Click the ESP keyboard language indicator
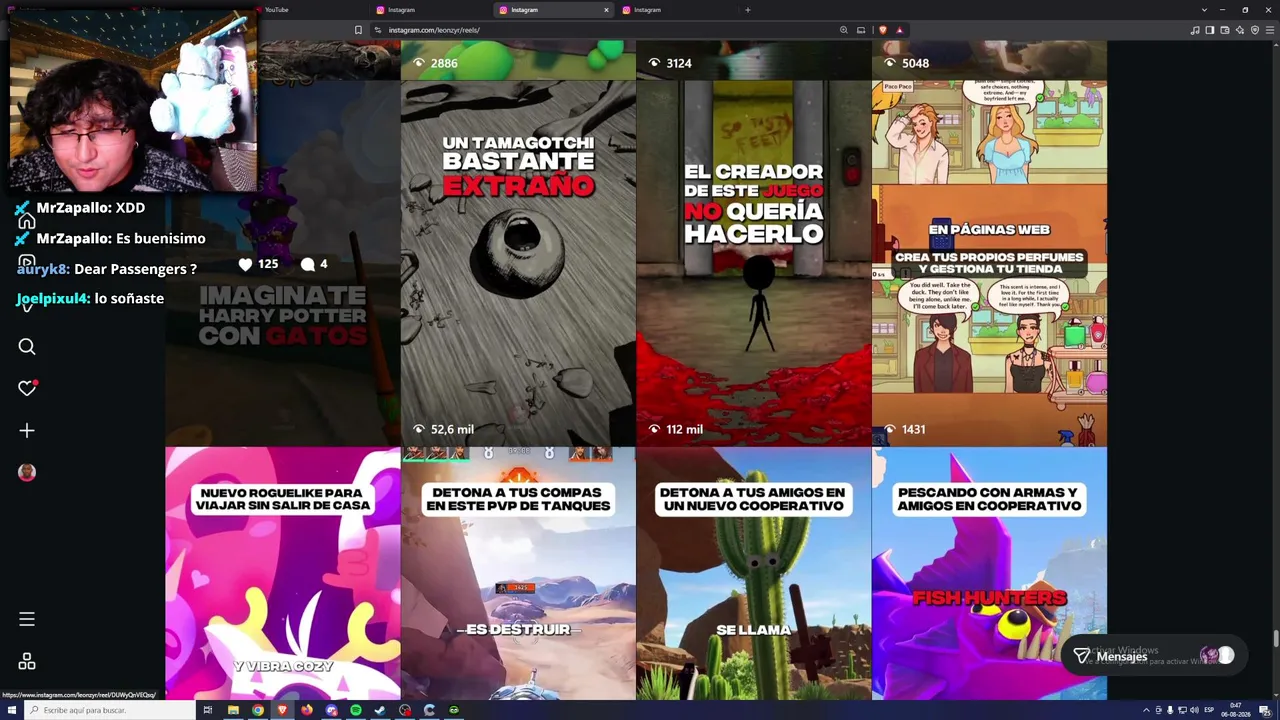Image resolution: width=1280 pixels, height=720 pixels. point(1209,710)
